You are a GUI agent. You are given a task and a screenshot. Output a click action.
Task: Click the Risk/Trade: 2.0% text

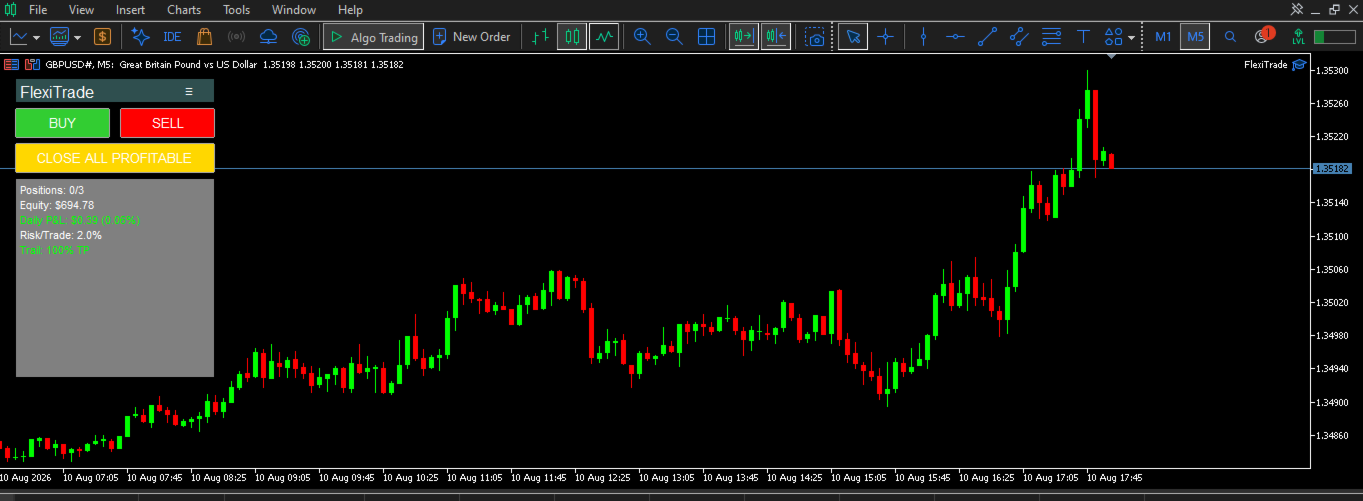61,235
